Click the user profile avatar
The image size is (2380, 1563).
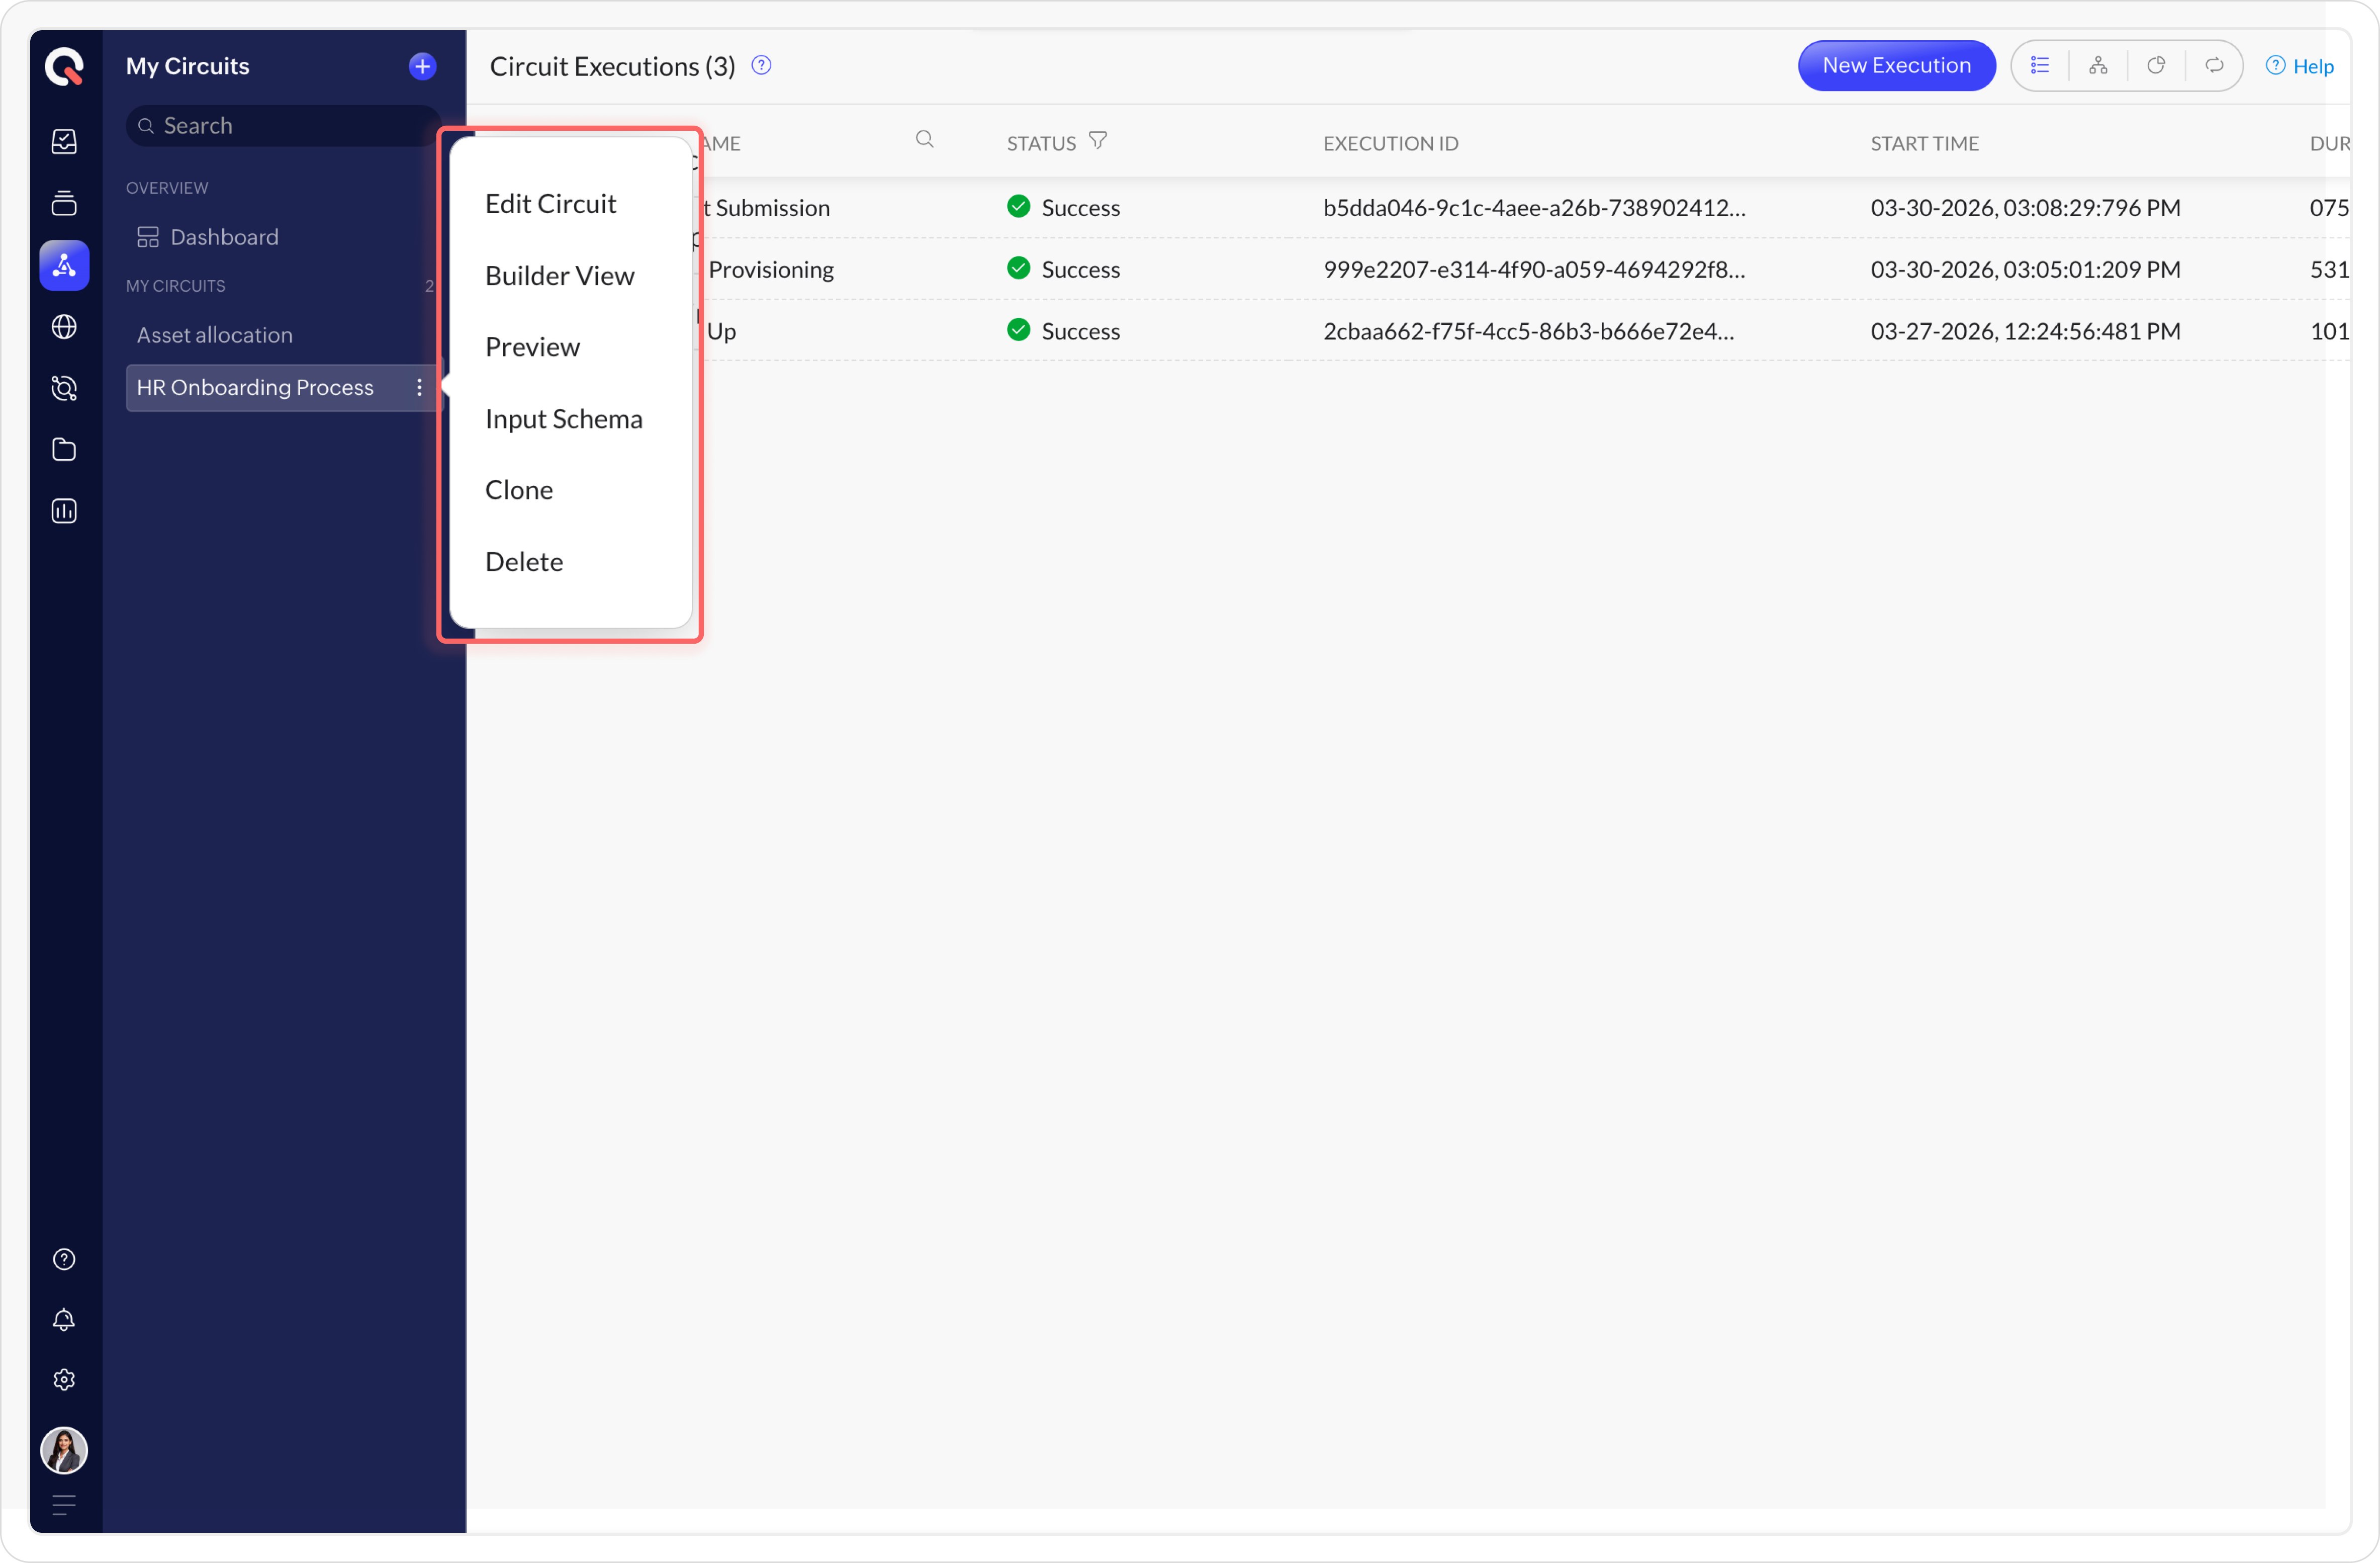click(64, 1450)
